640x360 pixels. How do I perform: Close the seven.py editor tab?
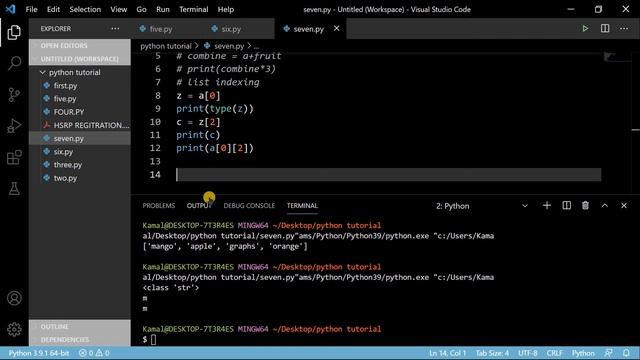click(x=336, y=29)
